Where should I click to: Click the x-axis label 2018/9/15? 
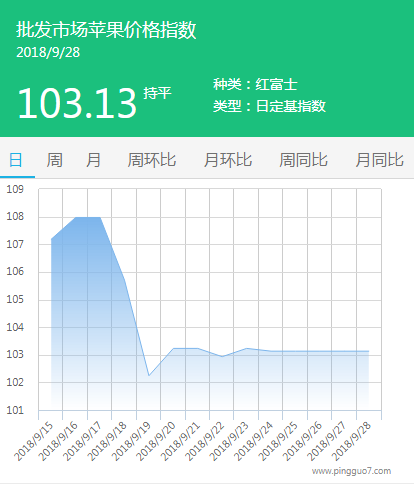point(34,441)
